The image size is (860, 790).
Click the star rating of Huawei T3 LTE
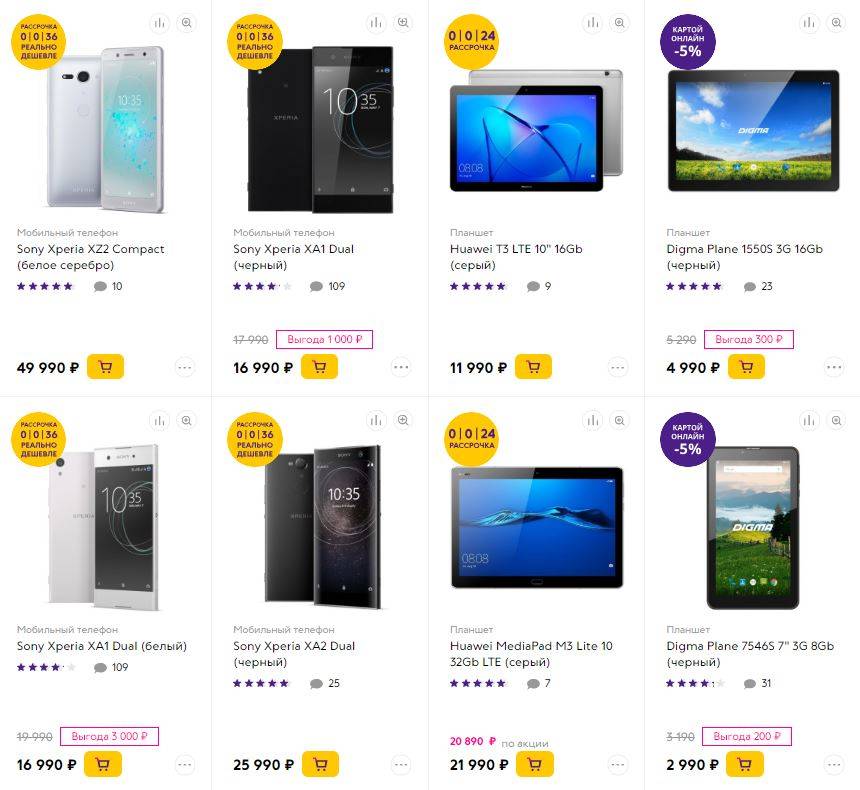click(x=478, y=287)
